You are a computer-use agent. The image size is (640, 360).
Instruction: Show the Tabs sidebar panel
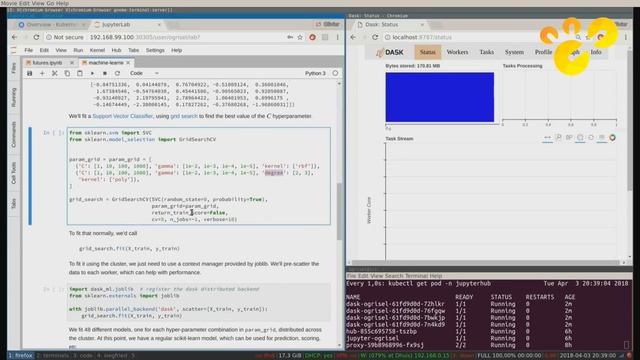click(x=13, y=203)
